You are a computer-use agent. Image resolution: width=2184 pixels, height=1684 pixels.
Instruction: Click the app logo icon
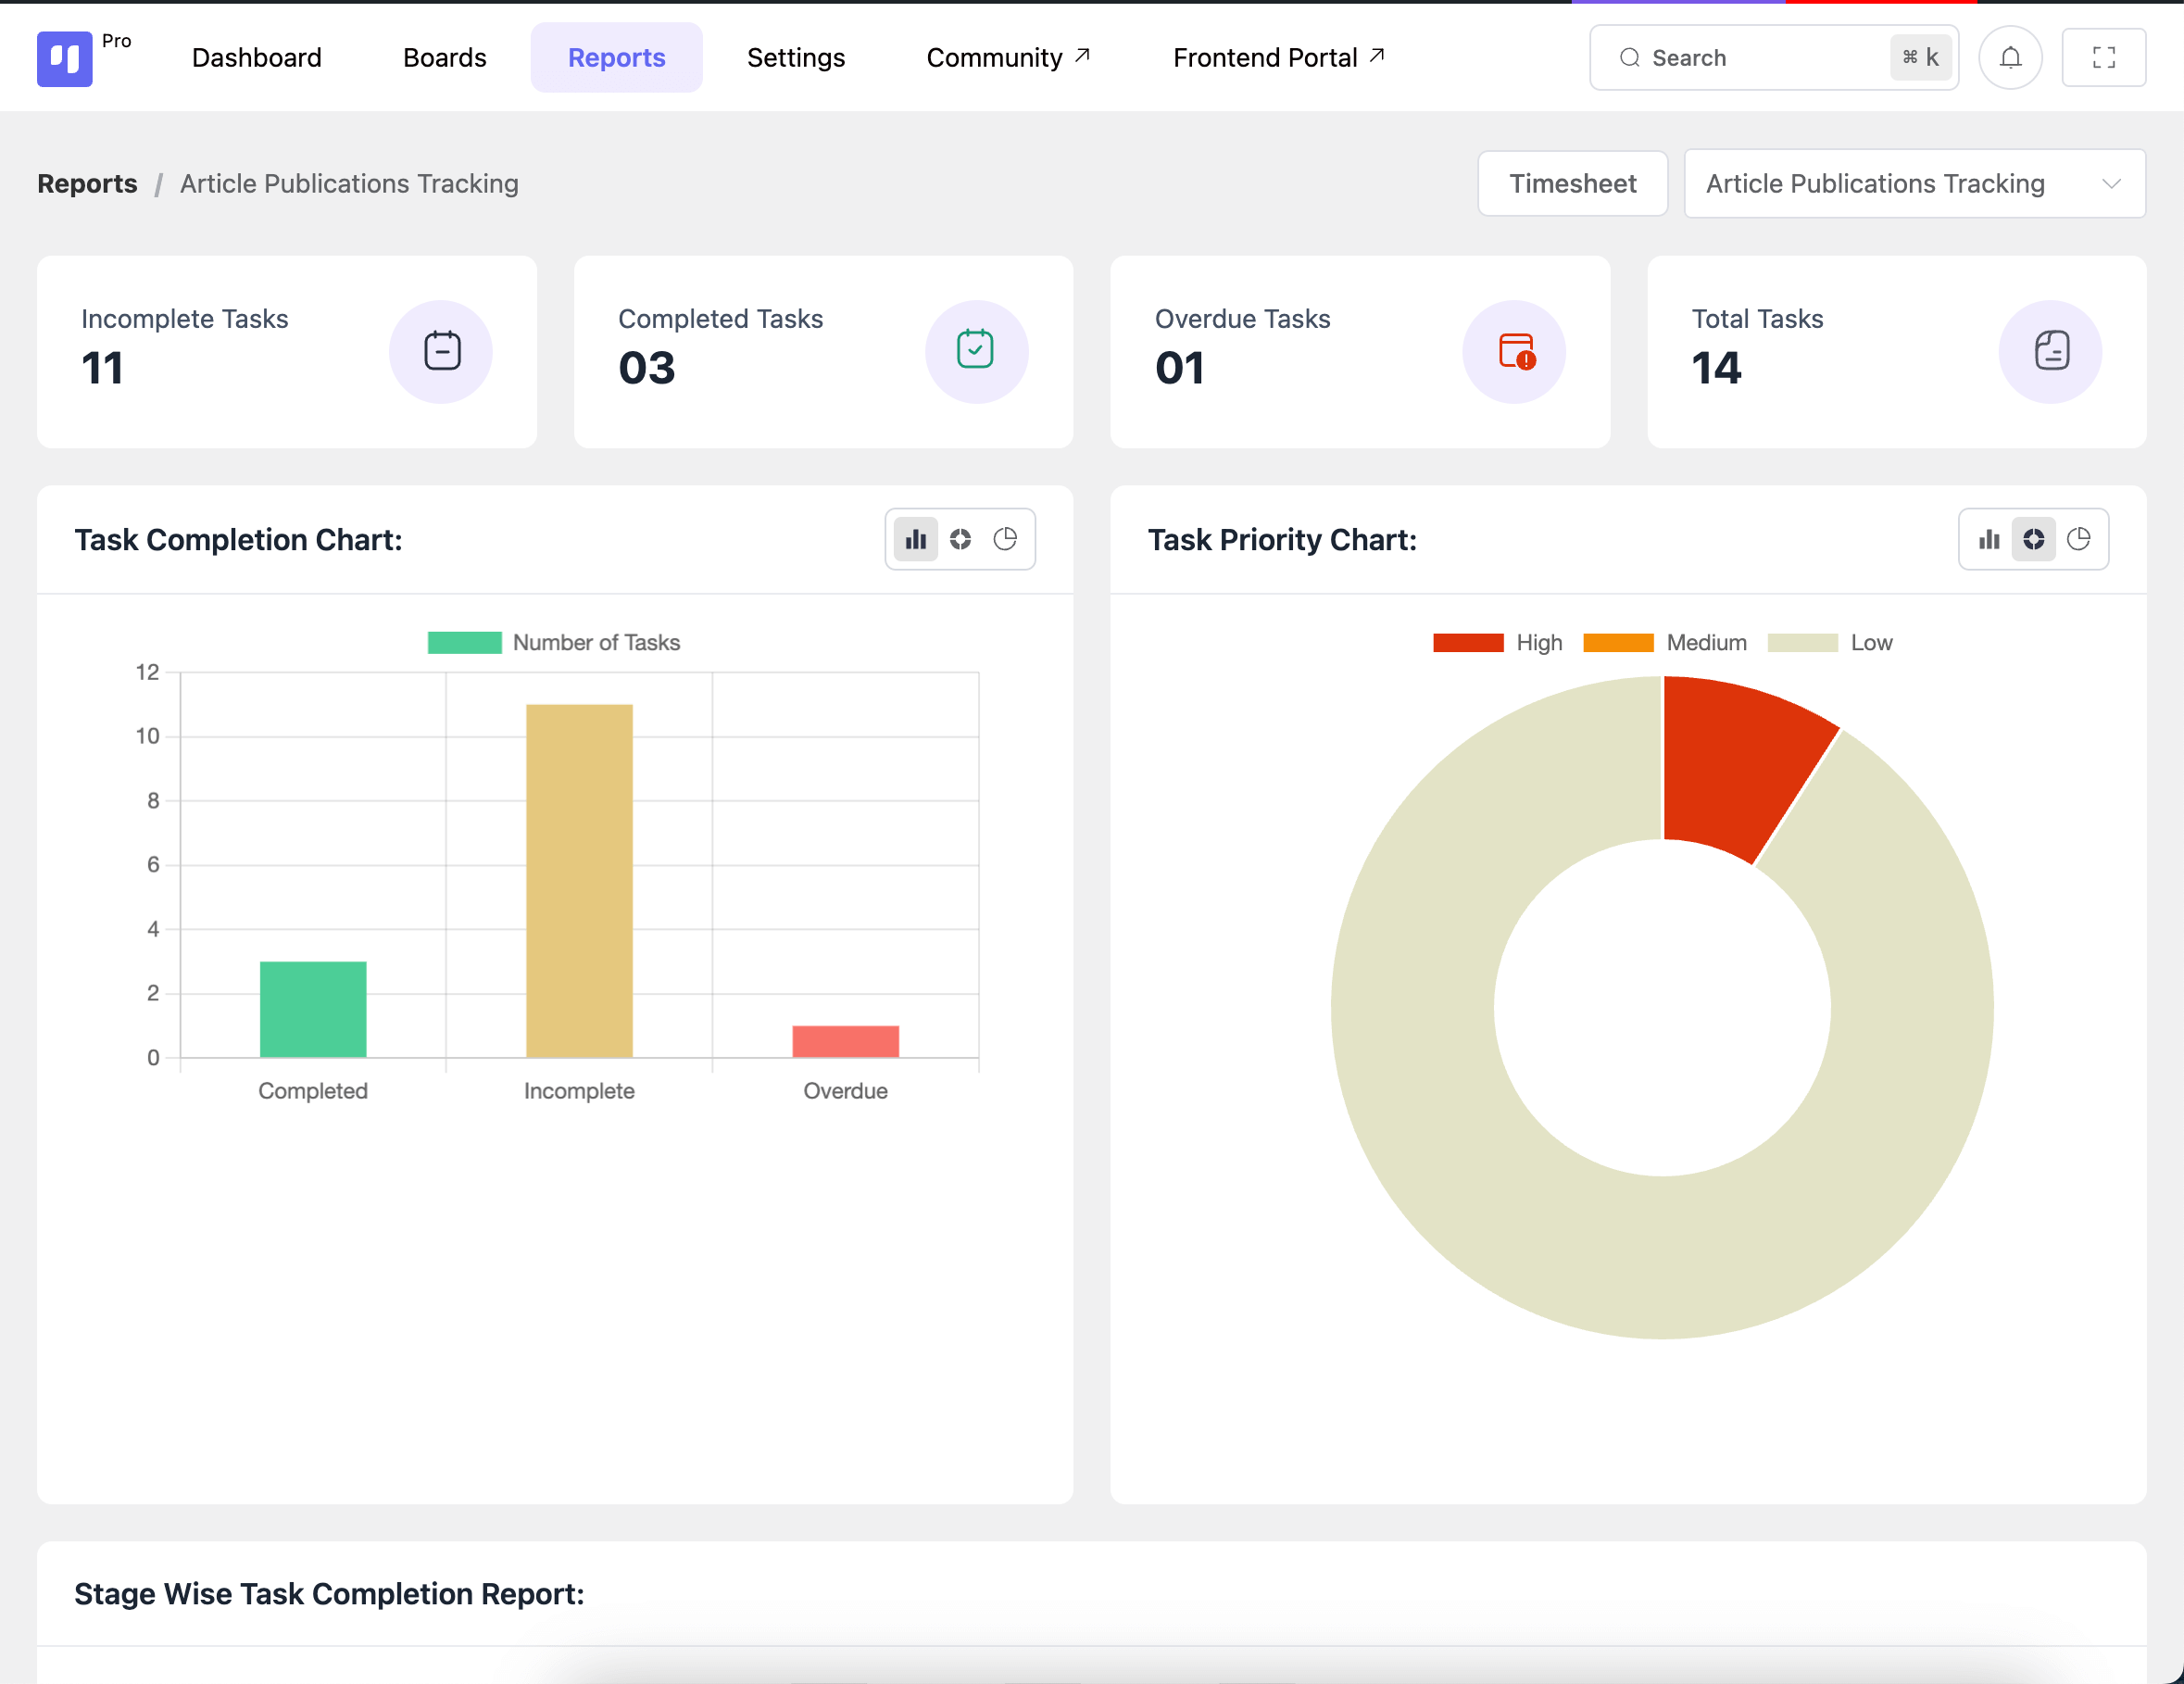coord(65,58)
